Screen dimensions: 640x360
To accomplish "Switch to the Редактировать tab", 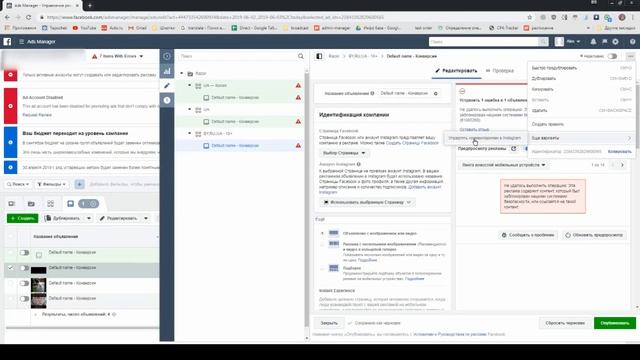I will tap(456, 71).
